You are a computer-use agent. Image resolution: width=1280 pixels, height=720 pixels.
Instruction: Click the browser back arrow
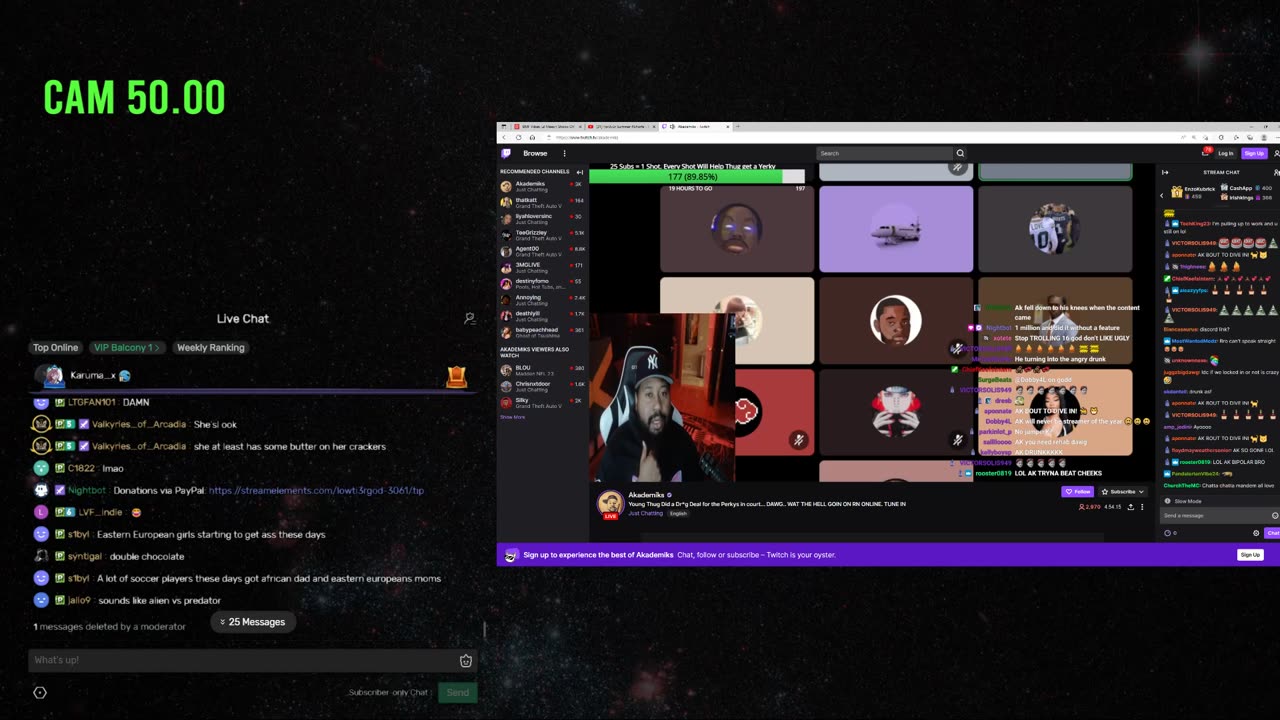[x=506, y=138]
